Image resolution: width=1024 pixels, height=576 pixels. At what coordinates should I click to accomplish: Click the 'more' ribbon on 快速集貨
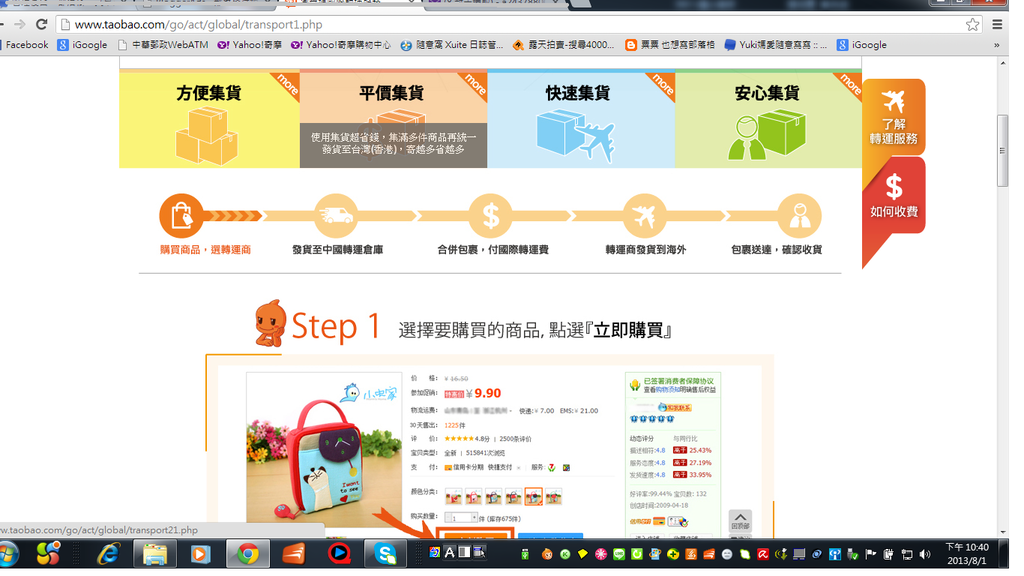coord(662,84)
